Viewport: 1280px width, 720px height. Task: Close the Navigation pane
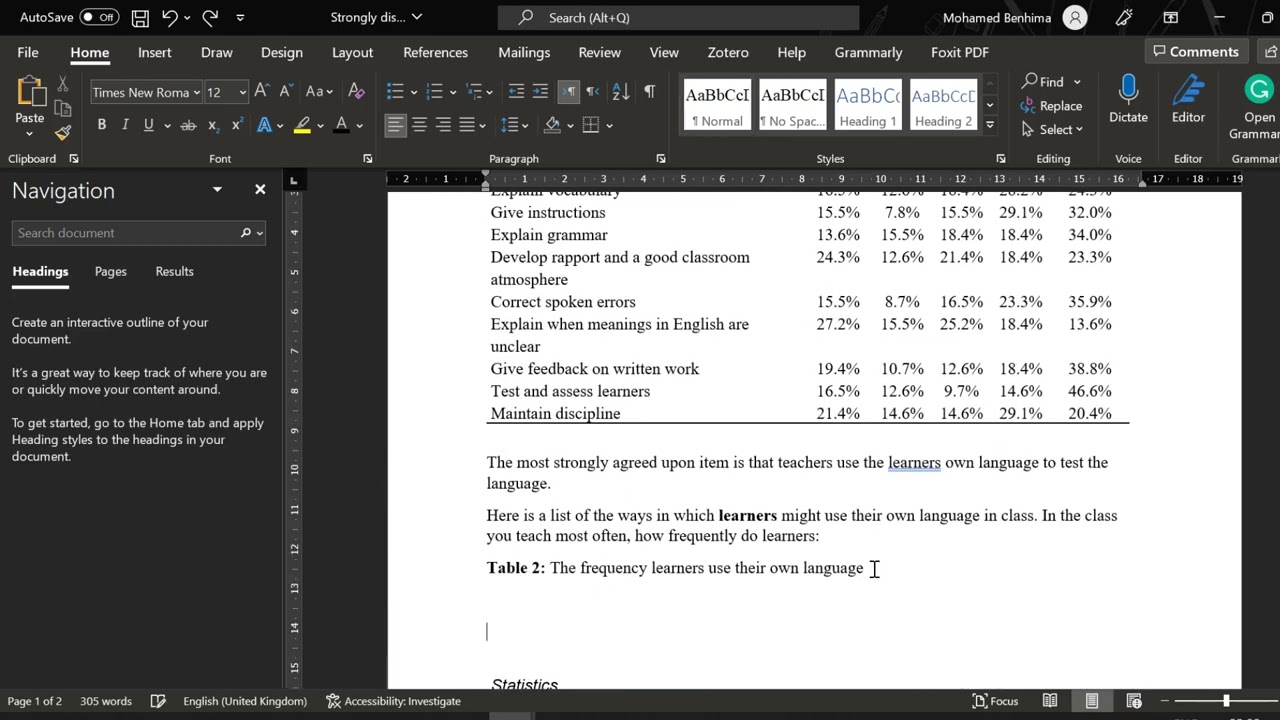click(260, 189)
